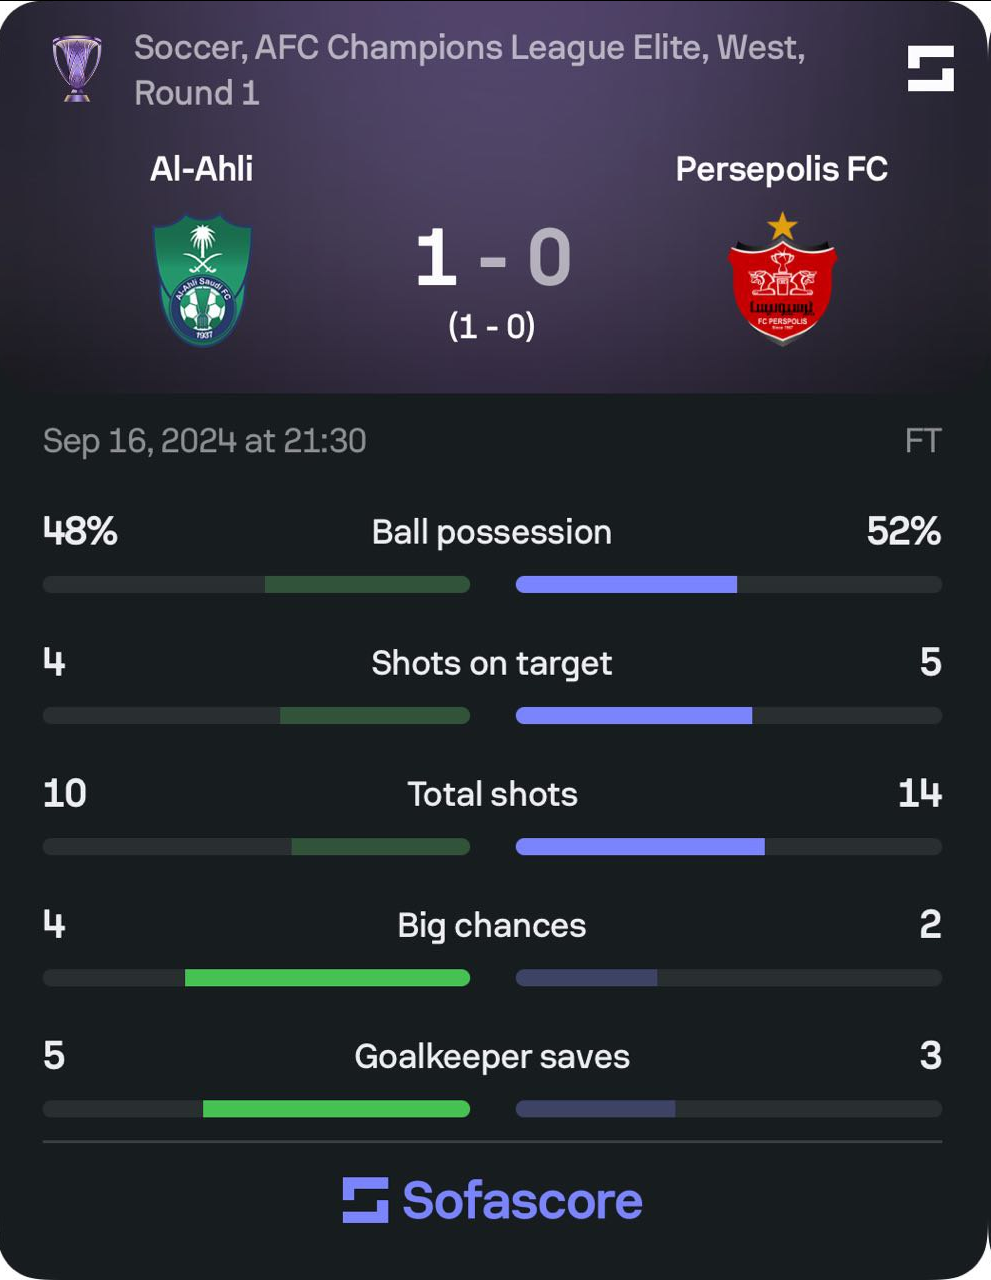Screen dimensions: 991x1280
Task: Click the Sofascore S glyph beside the footer wordmark
Action: [x=368, y=1199]
